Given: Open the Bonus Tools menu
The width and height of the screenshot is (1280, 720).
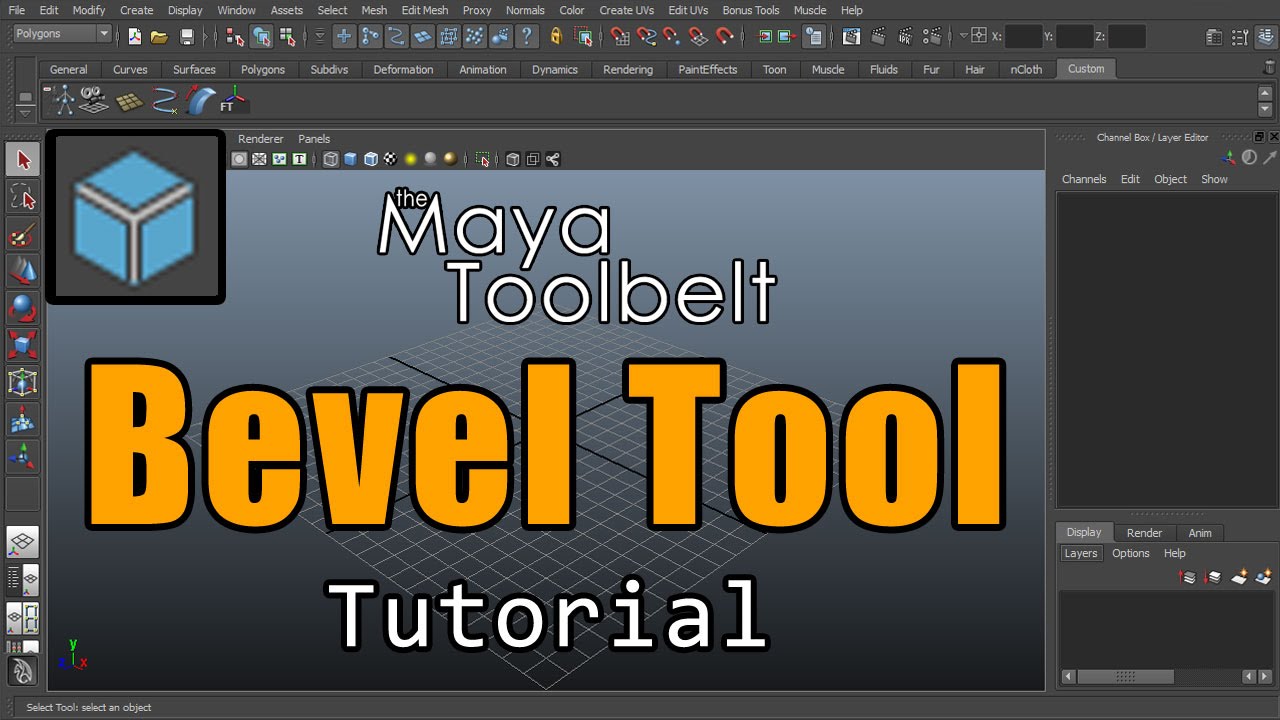Looking at the screenshot, I should click(751, 10).
